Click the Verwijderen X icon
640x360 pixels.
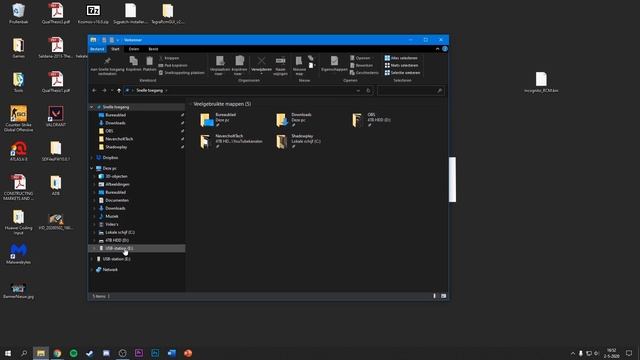point(261,61)
